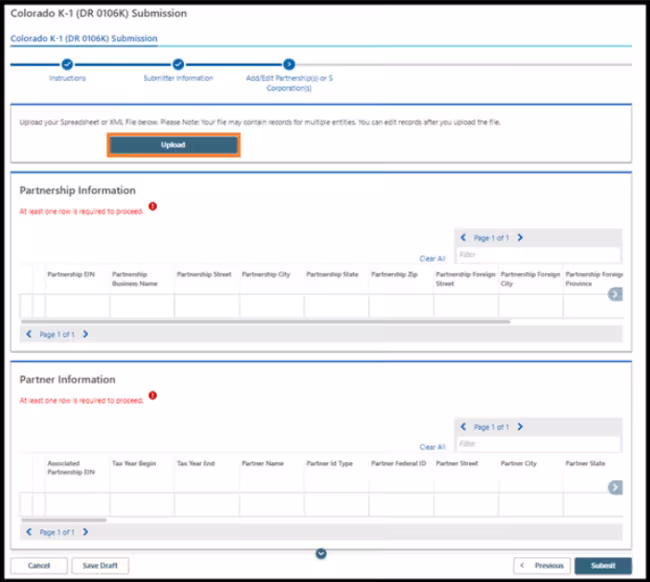The image size is (650, 582).
Task: Sort by Partnership Street column header
Action: pos(204,274)
